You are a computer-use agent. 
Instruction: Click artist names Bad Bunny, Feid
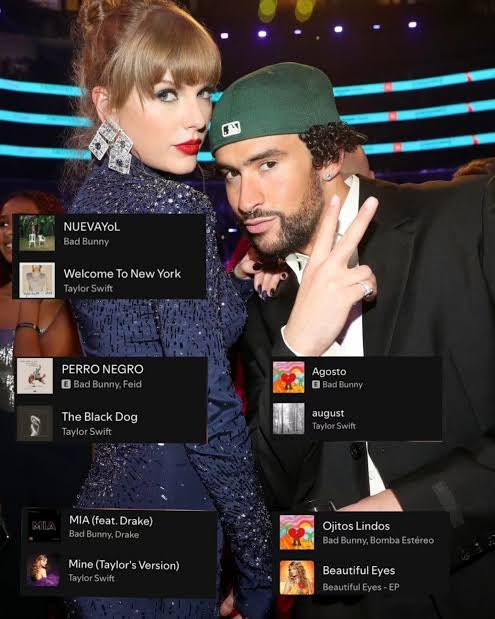pos(107,384)
